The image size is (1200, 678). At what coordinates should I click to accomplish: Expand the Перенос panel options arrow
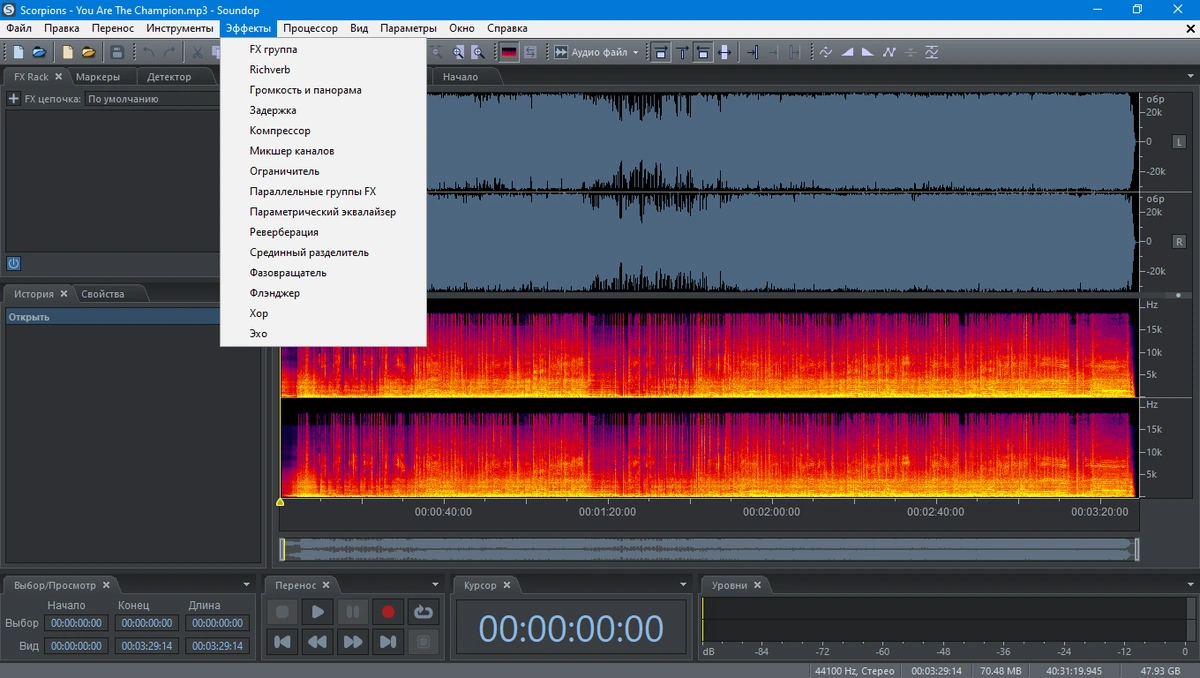tap(435, 585)
